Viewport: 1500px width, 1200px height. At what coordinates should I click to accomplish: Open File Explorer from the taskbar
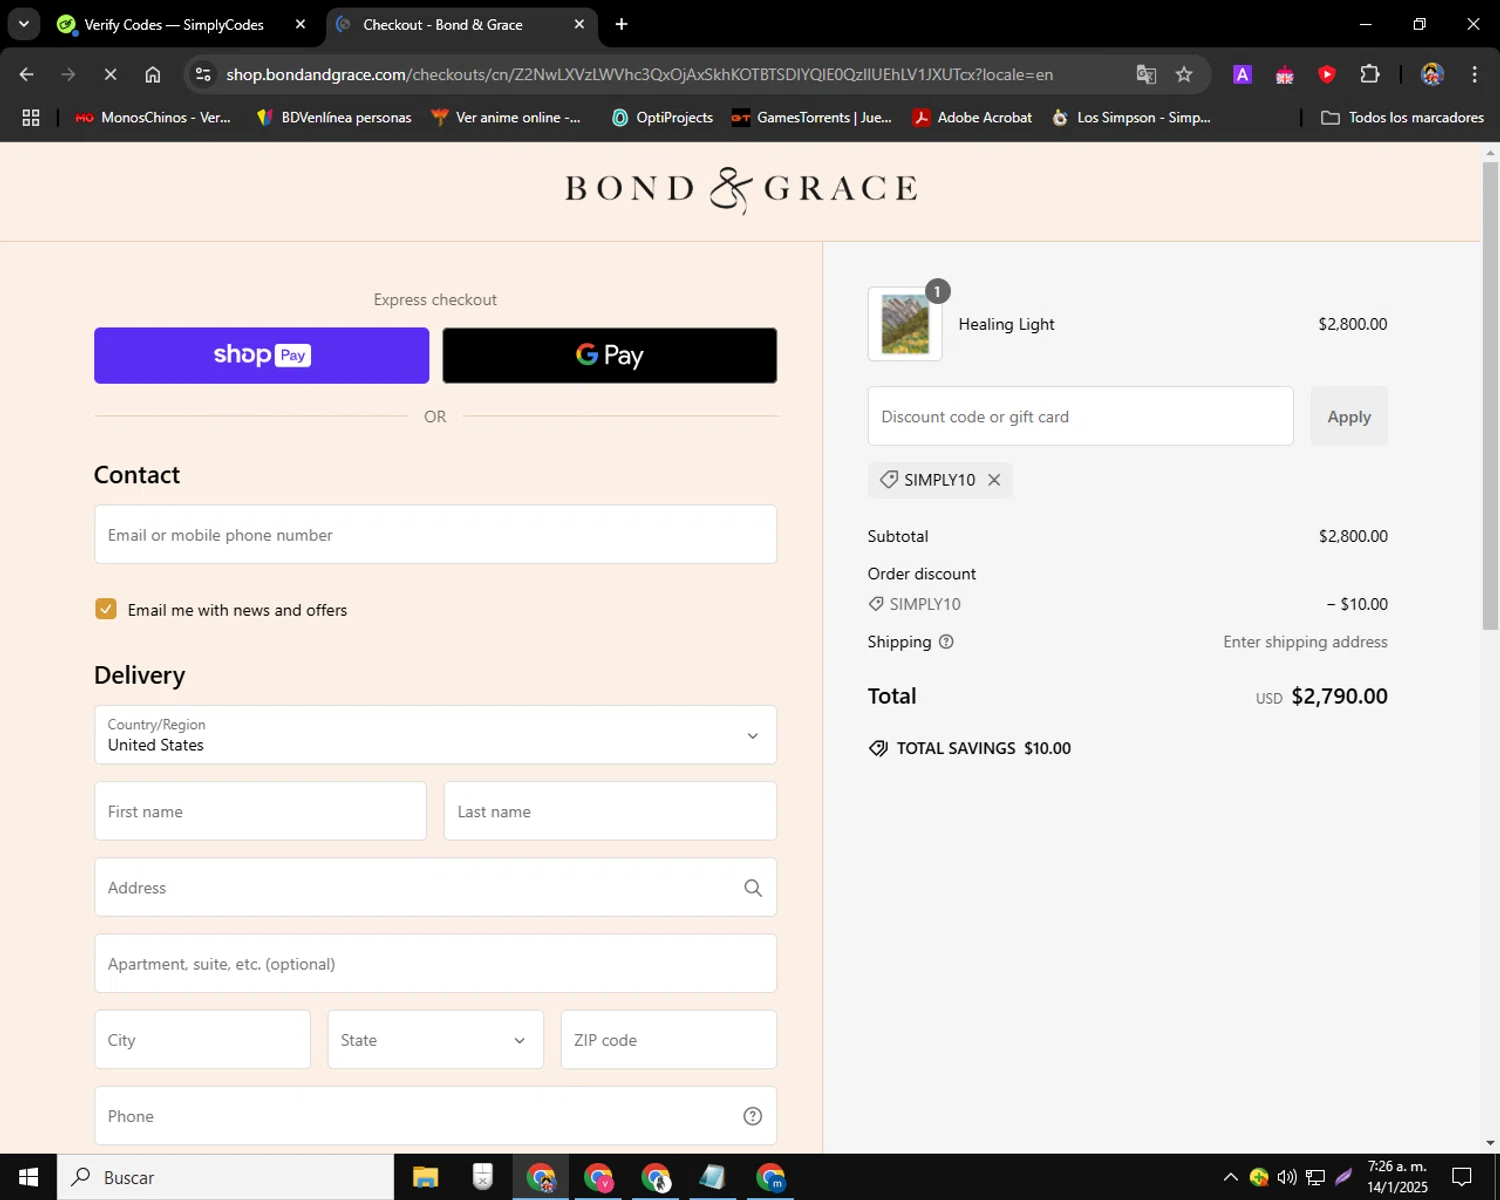(x=425, y=1177)
